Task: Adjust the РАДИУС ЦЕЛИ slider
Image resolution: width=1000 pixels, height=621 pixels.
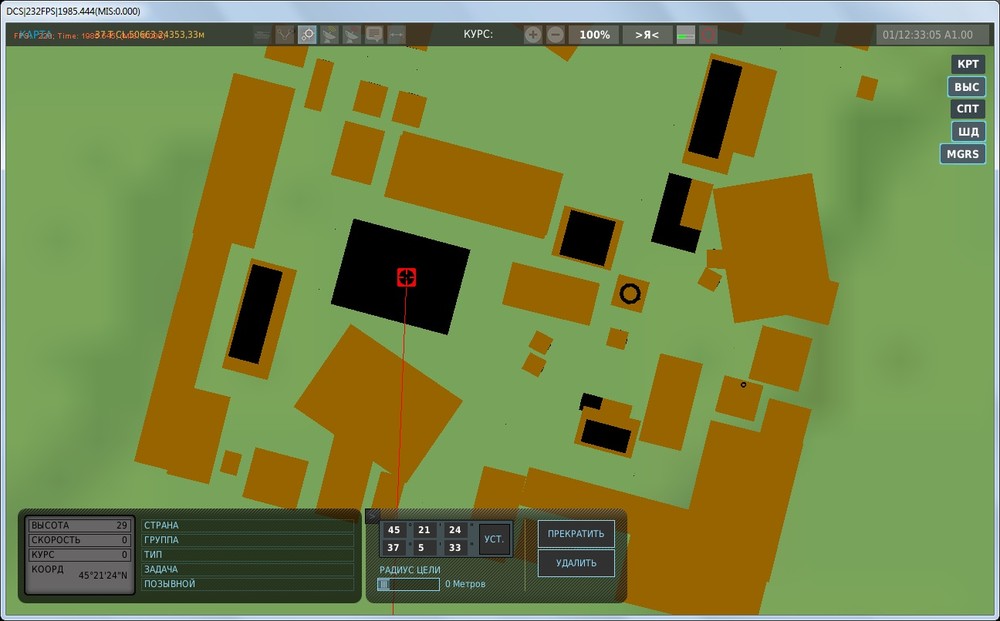Action: (408, 584)
